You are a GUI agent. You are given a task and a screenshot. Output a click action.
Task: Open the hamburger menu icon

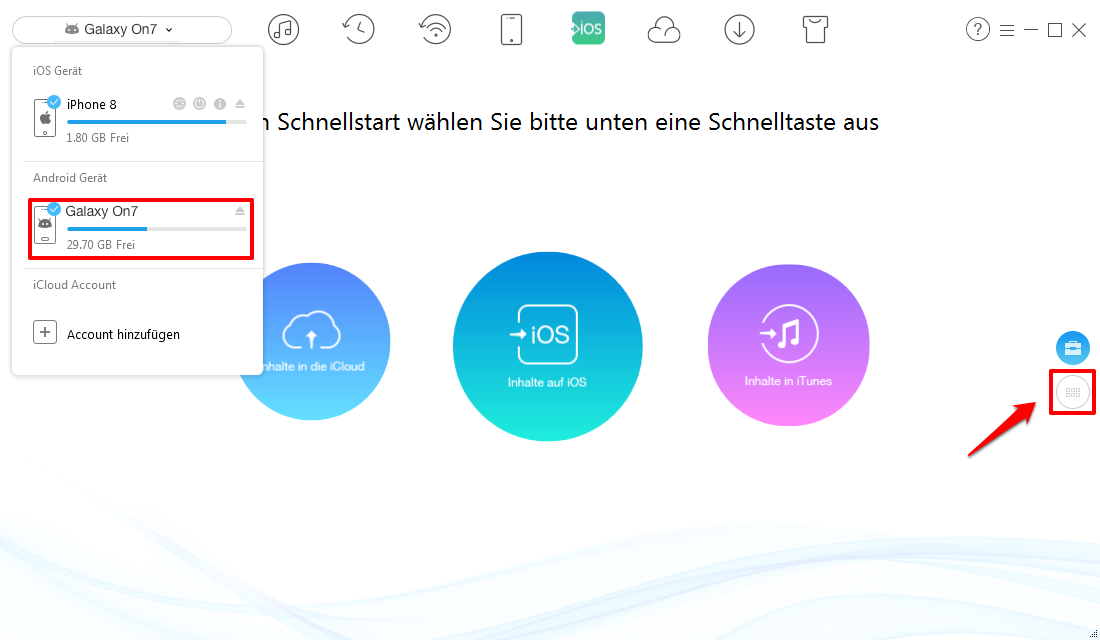(1007, 30)
